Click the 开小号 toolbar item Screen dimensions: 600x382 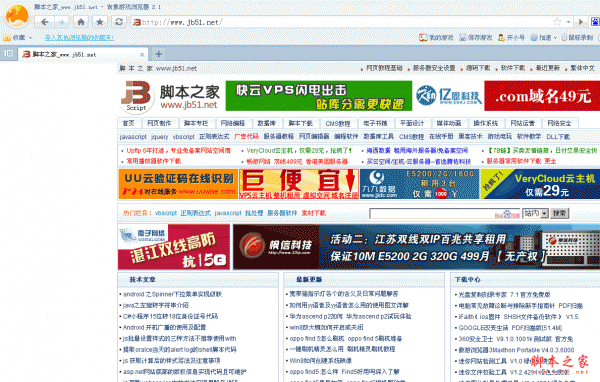[511, 38]
